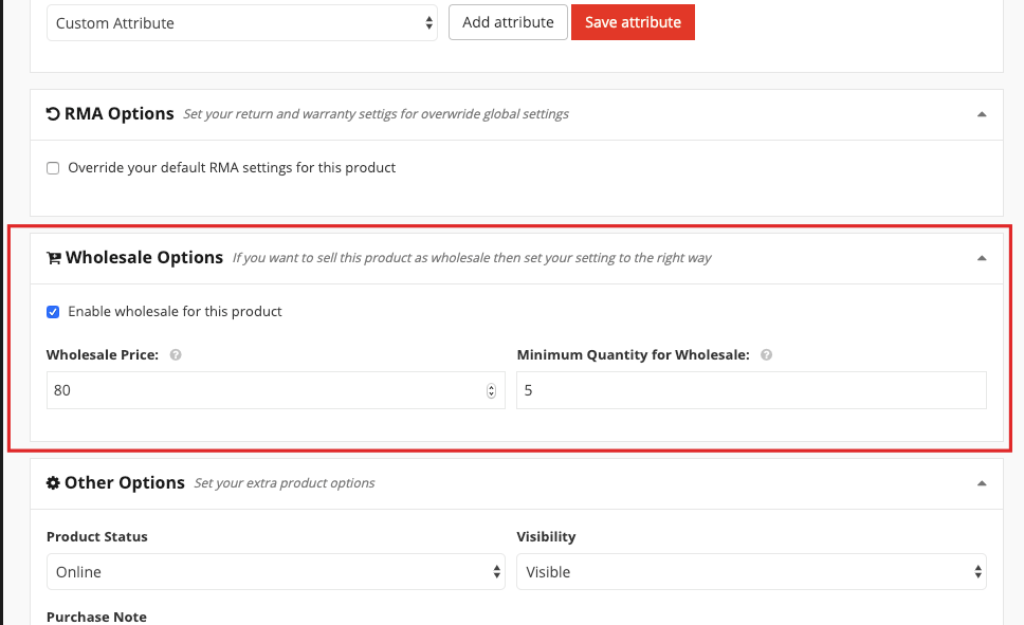Click the Wholesale Options heading title
This screenshot has width=1024, height=625.
(x=144, y=258)
